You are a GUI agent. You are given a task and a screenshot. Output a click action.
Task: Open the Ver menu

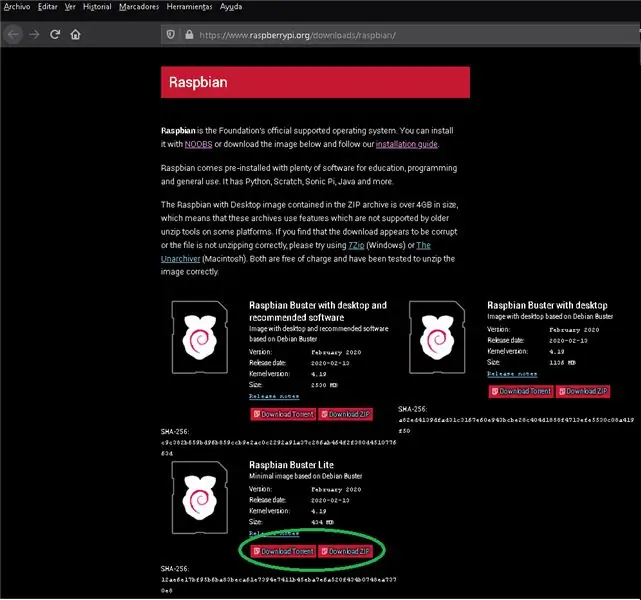[x=70, y=7]
